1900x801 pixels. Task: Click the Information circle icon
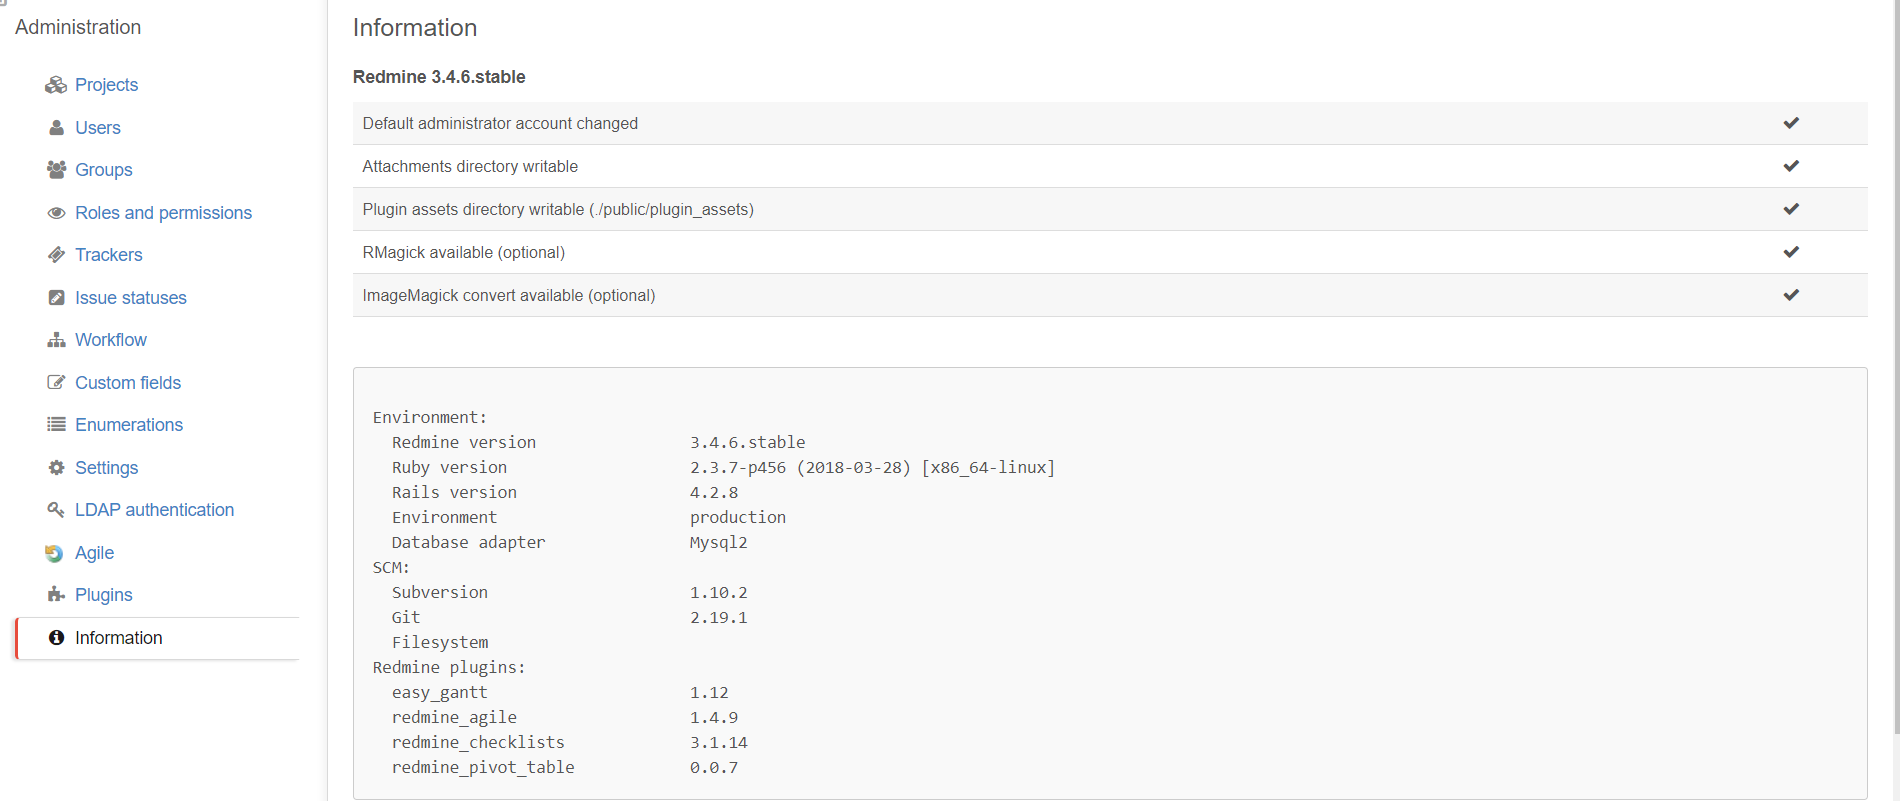point(56,638)
